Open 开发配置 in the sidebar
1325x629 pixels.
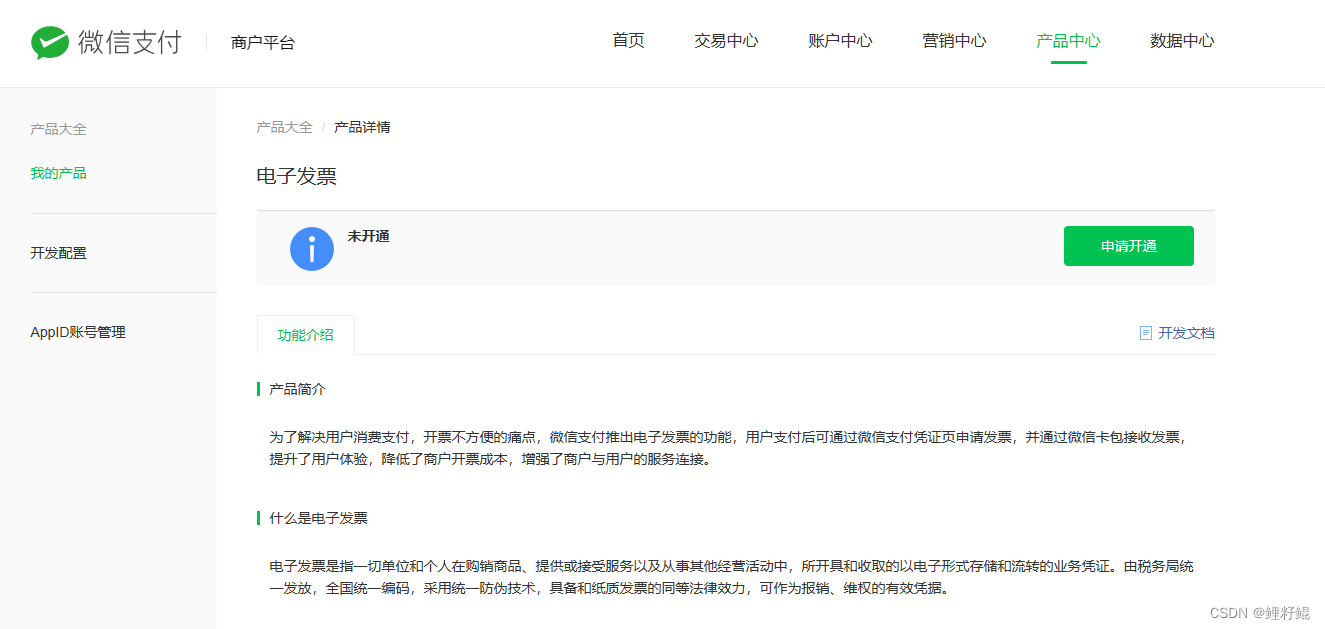tap(58, 253)
